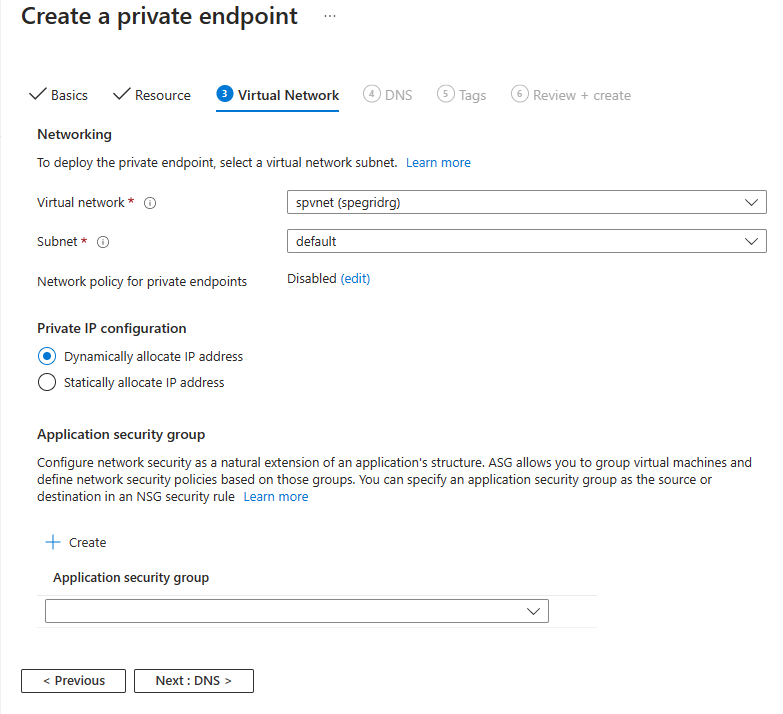Open the Virtual network dropdown
The width and height of the screenshot is (783, 714).
pos(526,203)
